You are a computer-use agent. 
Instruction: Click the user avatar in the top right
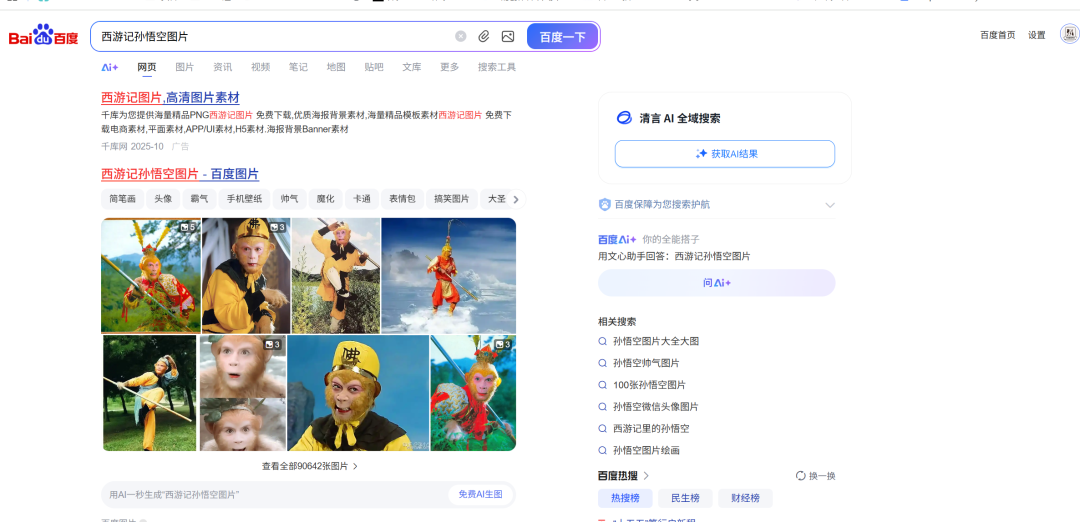[x=1069, y=35]
